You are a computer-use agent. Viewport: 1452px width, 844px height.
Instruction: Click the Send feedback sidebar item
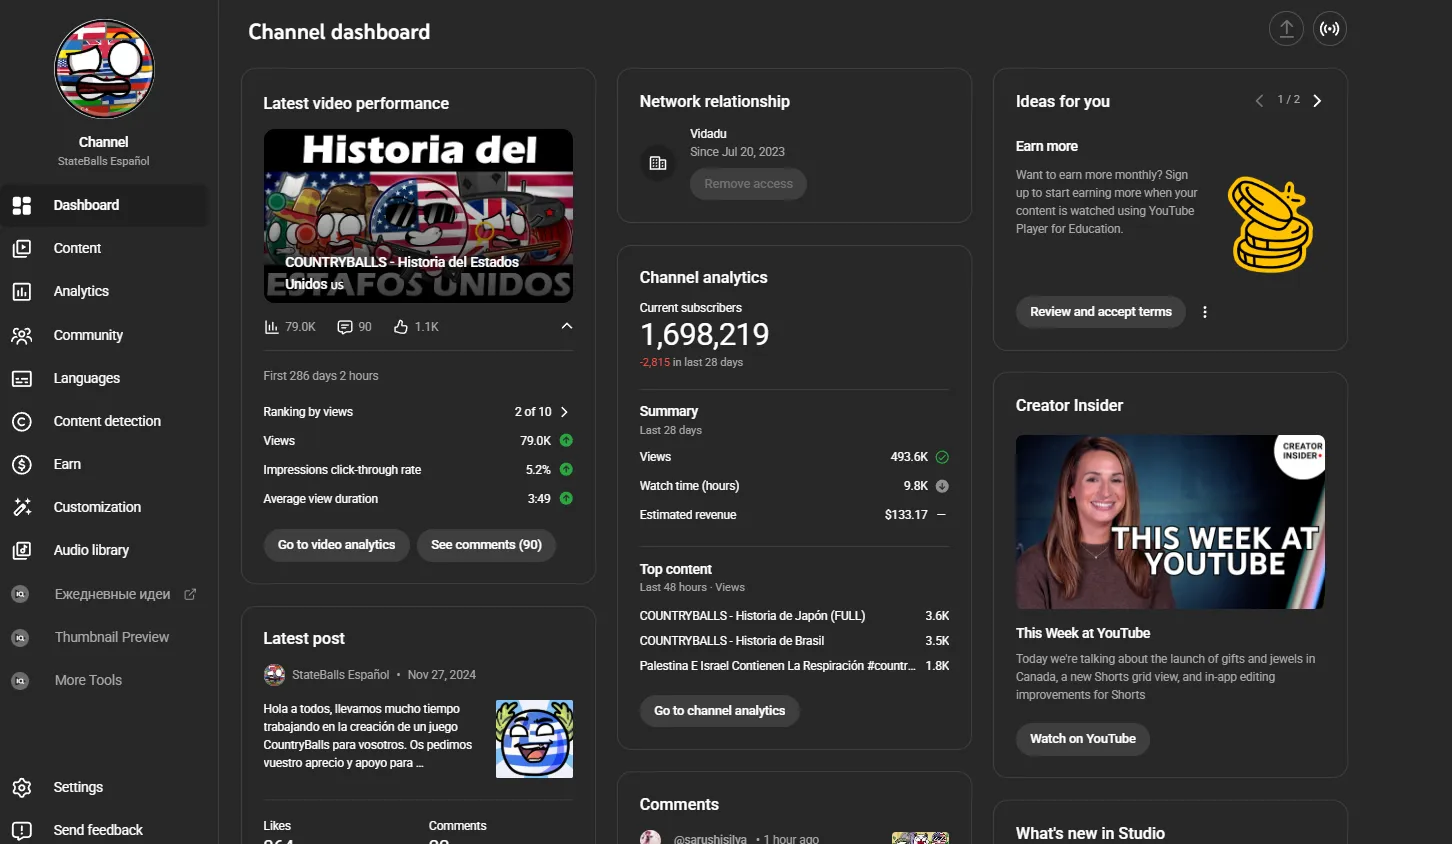[105, 830]
